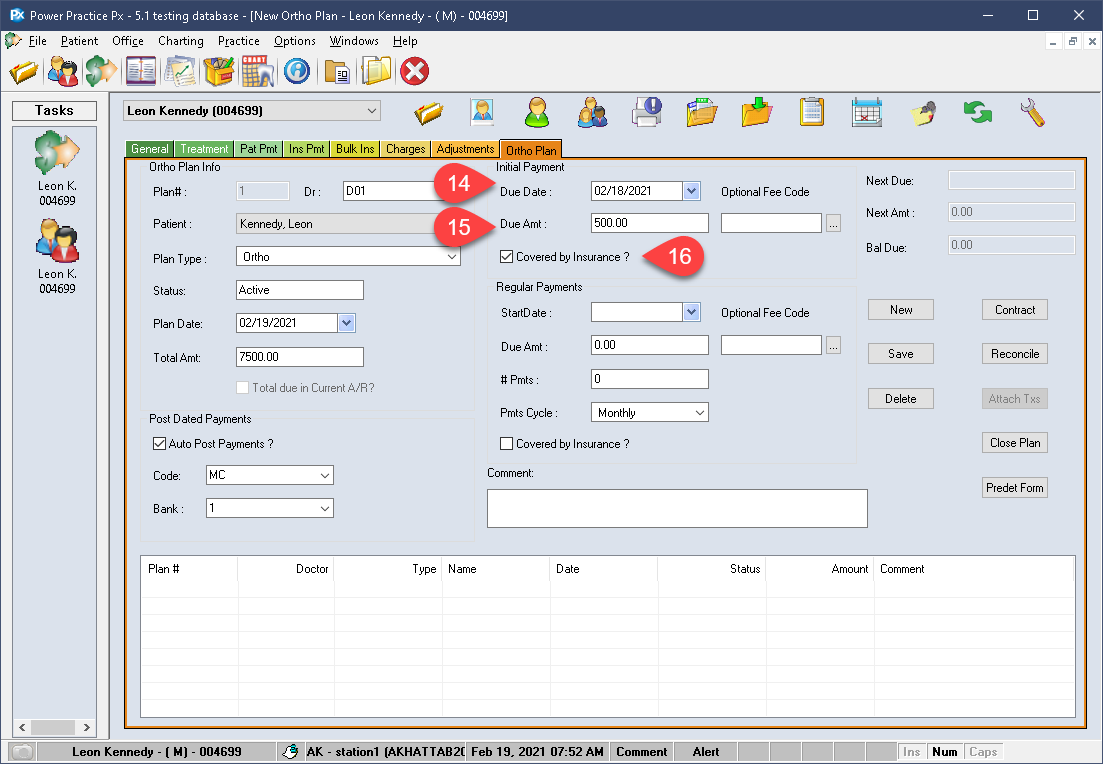Switch to the General tab

150,149
